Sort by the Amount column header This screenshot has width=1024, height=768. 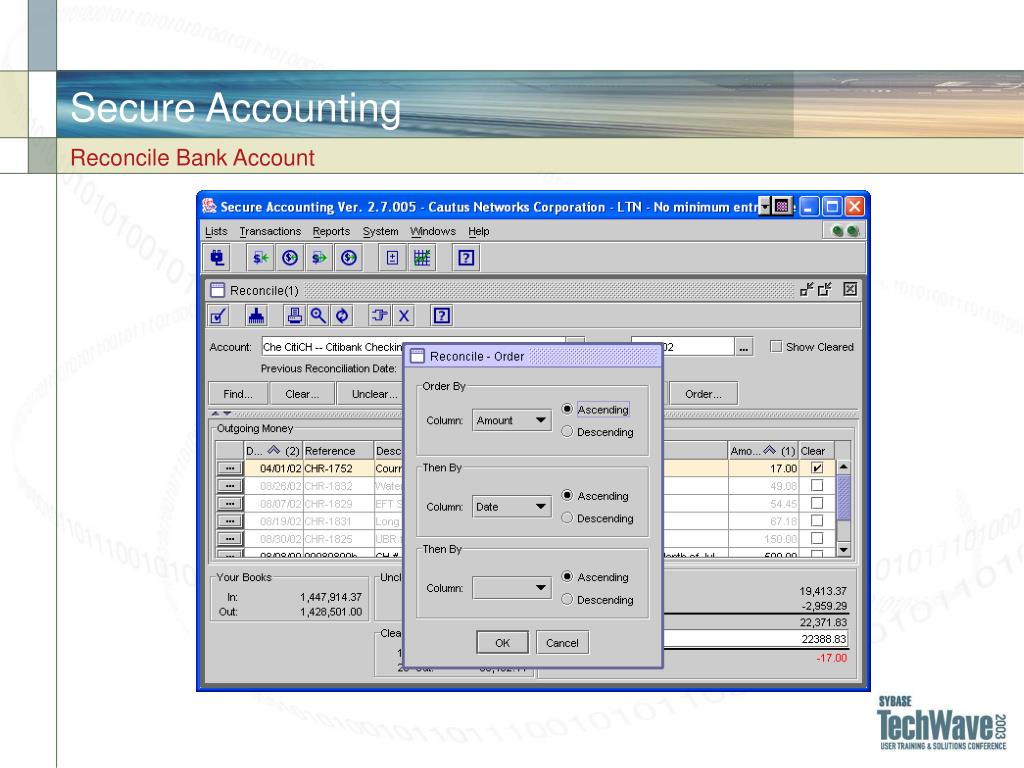coord(763,451)
